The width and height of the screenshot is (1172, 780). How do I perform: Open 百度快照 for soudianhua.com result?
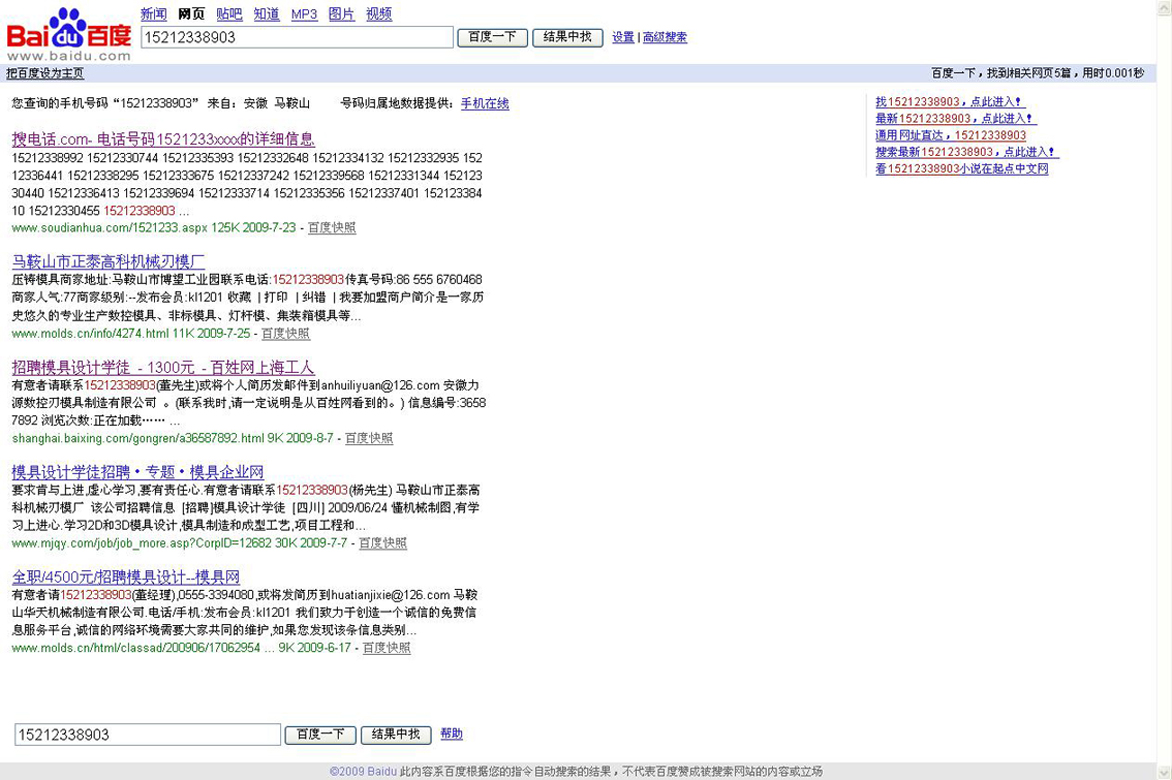click(332, 228)
